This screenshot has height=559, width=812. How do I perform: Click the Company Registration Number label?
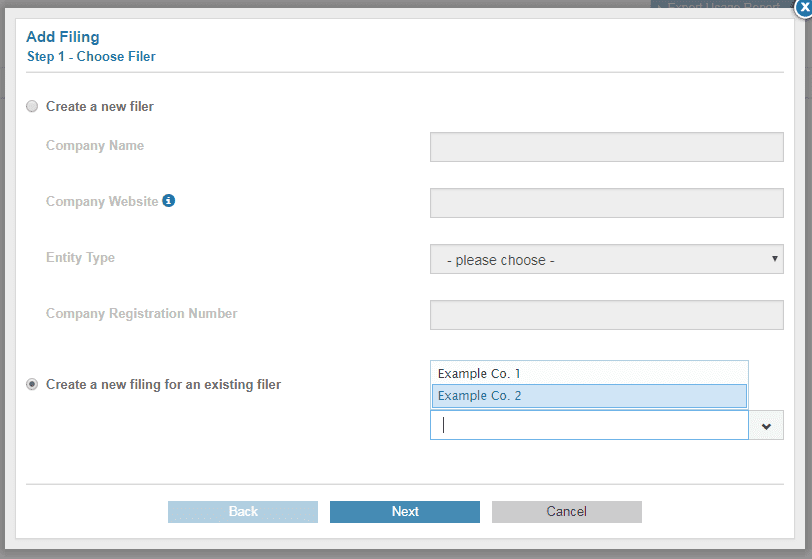coord(141,313)
